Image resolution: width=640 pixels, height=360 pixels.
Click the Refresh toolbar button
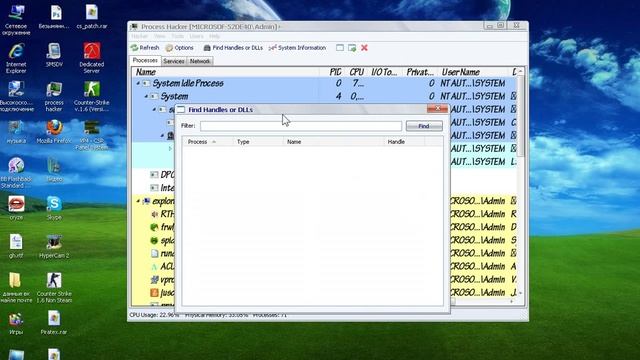145,48
